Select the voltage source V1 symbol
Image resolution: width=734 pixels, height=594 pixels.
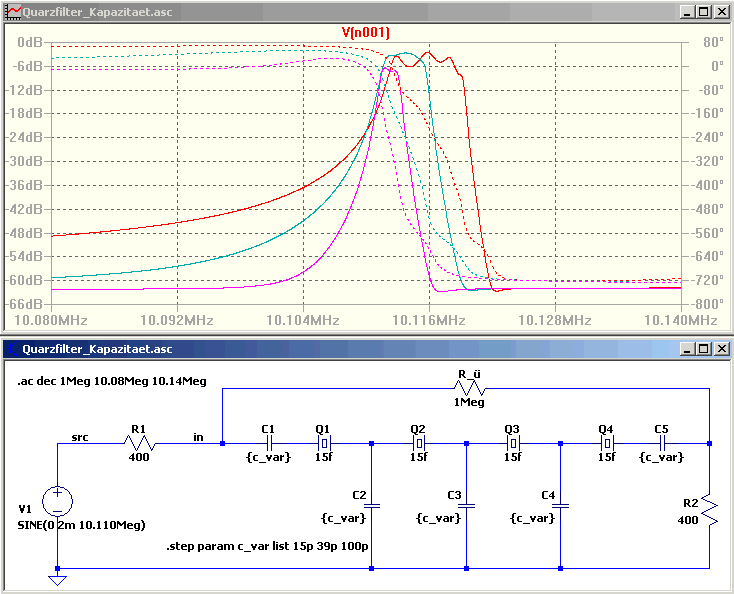pos(57,501)
